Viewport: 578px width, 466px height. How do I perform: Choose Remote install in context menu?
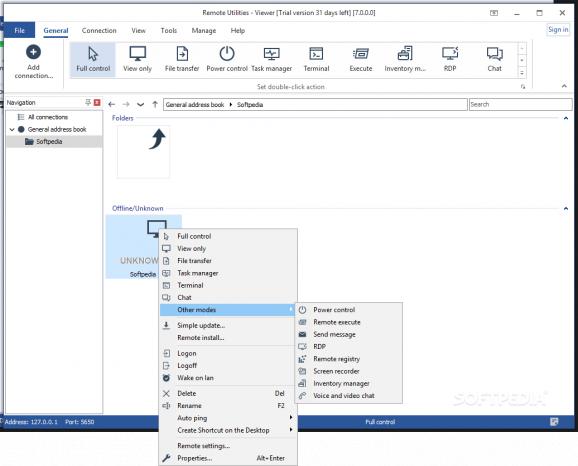[228, 338]
